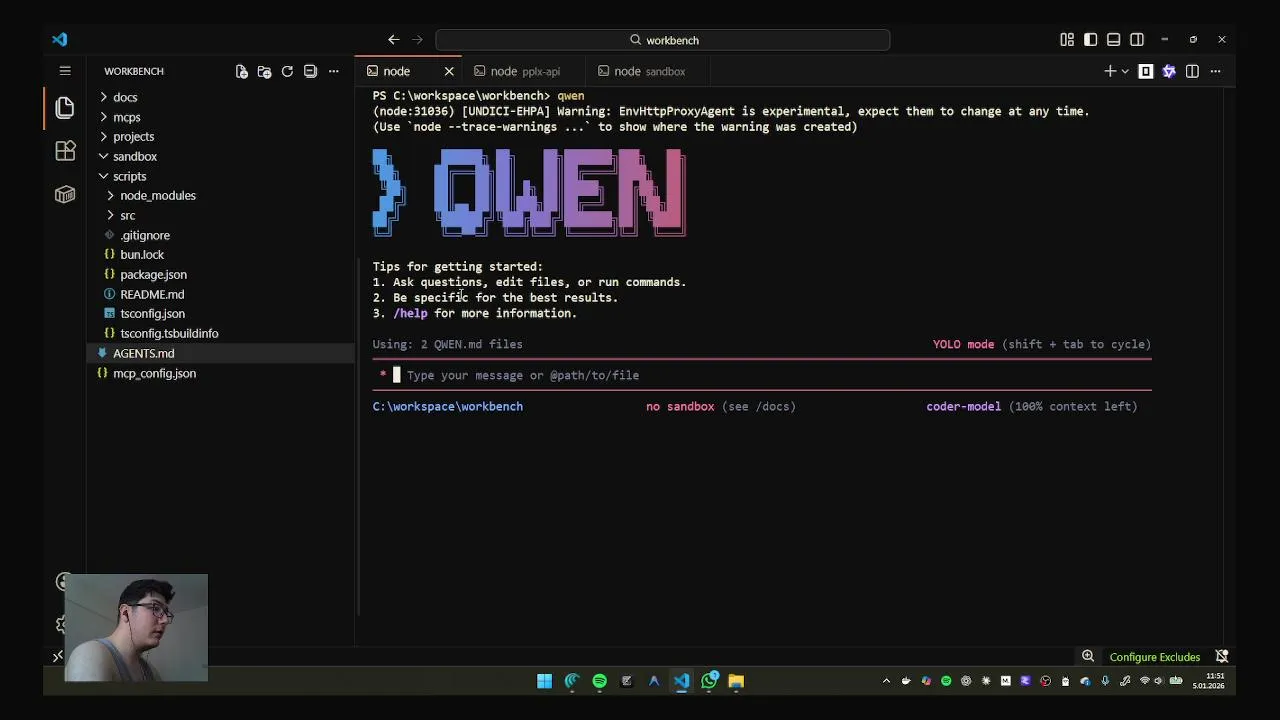Collapse the sandbox folder
The image size is (1280, 720).
click(x=135, y=156)
